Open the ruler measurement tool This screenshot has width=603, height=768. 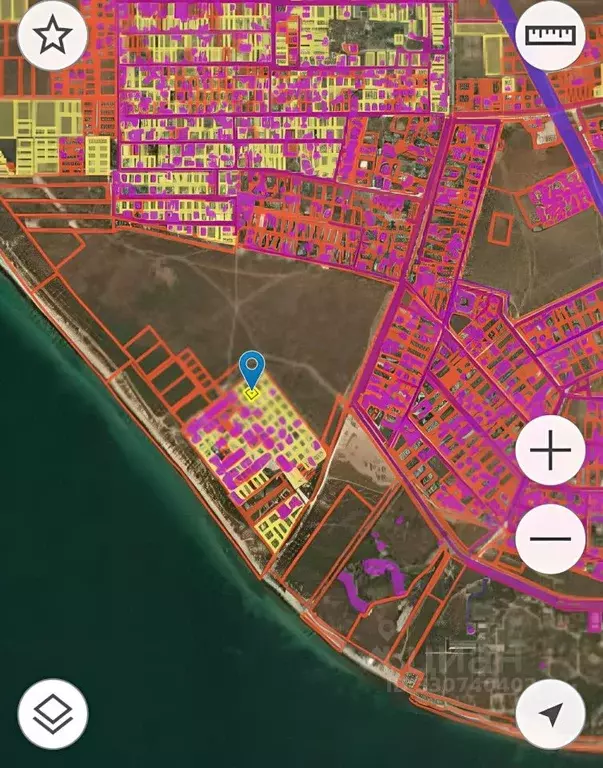click(x=550, y=35)
